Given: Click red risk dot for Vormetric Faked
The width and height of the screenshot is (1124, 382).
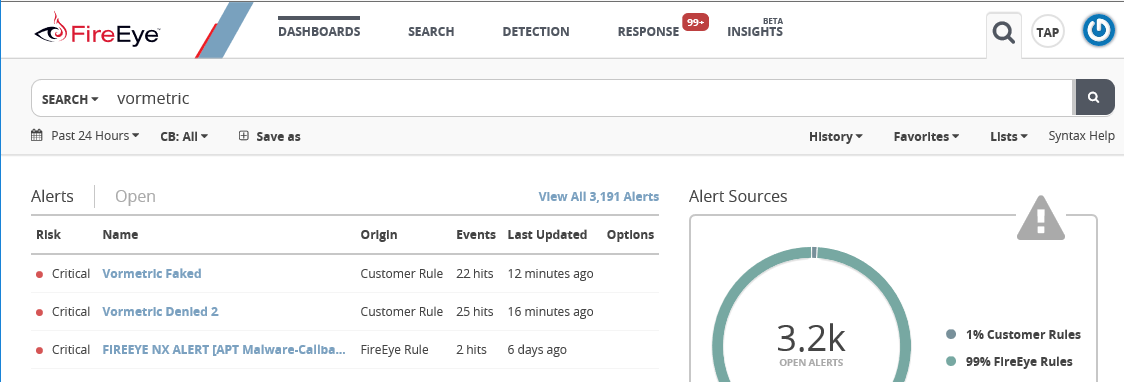Looking at the screenshot, I should (x=39, y=274).
